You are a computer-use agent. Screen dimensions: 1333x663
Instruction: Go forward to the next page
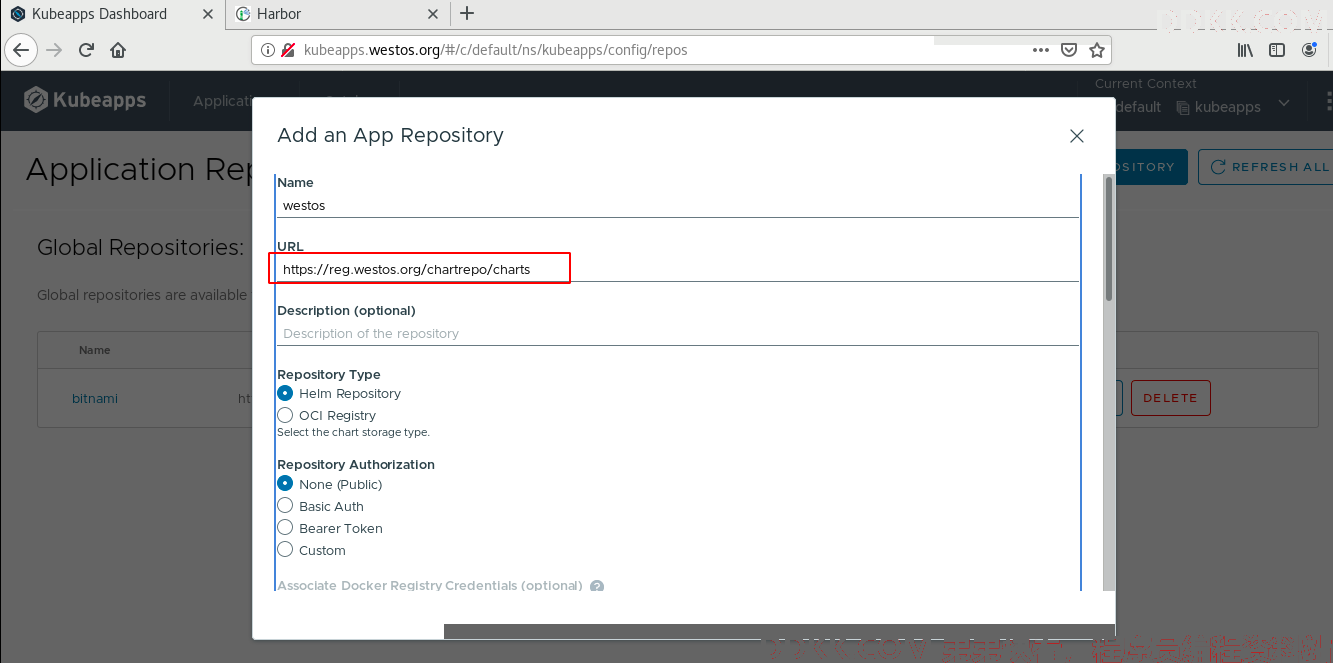coord(54,50)
